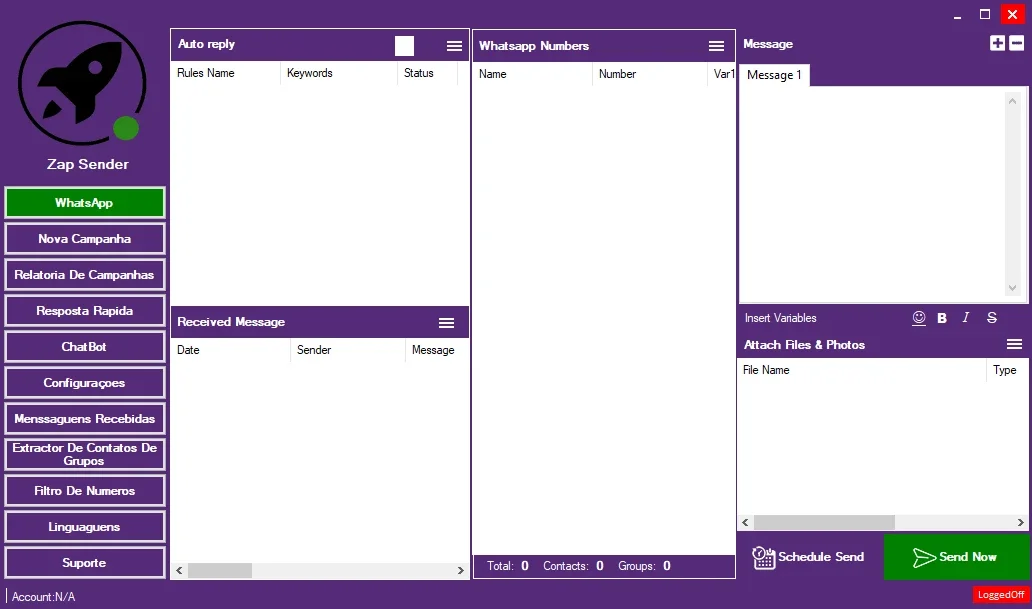Maximize the Zap Sender window
Screen dimensions: 1032x609
coord(985,14)
